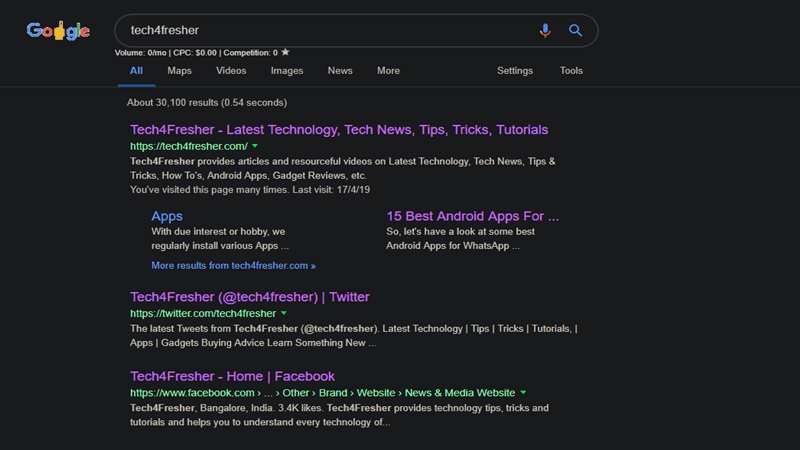Switch to the Images tab
800x450 pixels.
[x=287, y=71]
